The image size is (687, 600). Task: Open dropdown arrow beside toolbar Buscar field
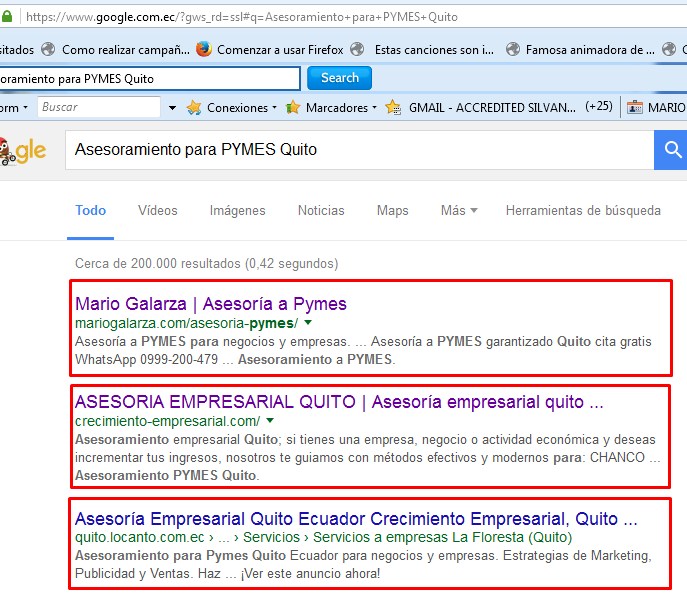click(x=172, y=107)
